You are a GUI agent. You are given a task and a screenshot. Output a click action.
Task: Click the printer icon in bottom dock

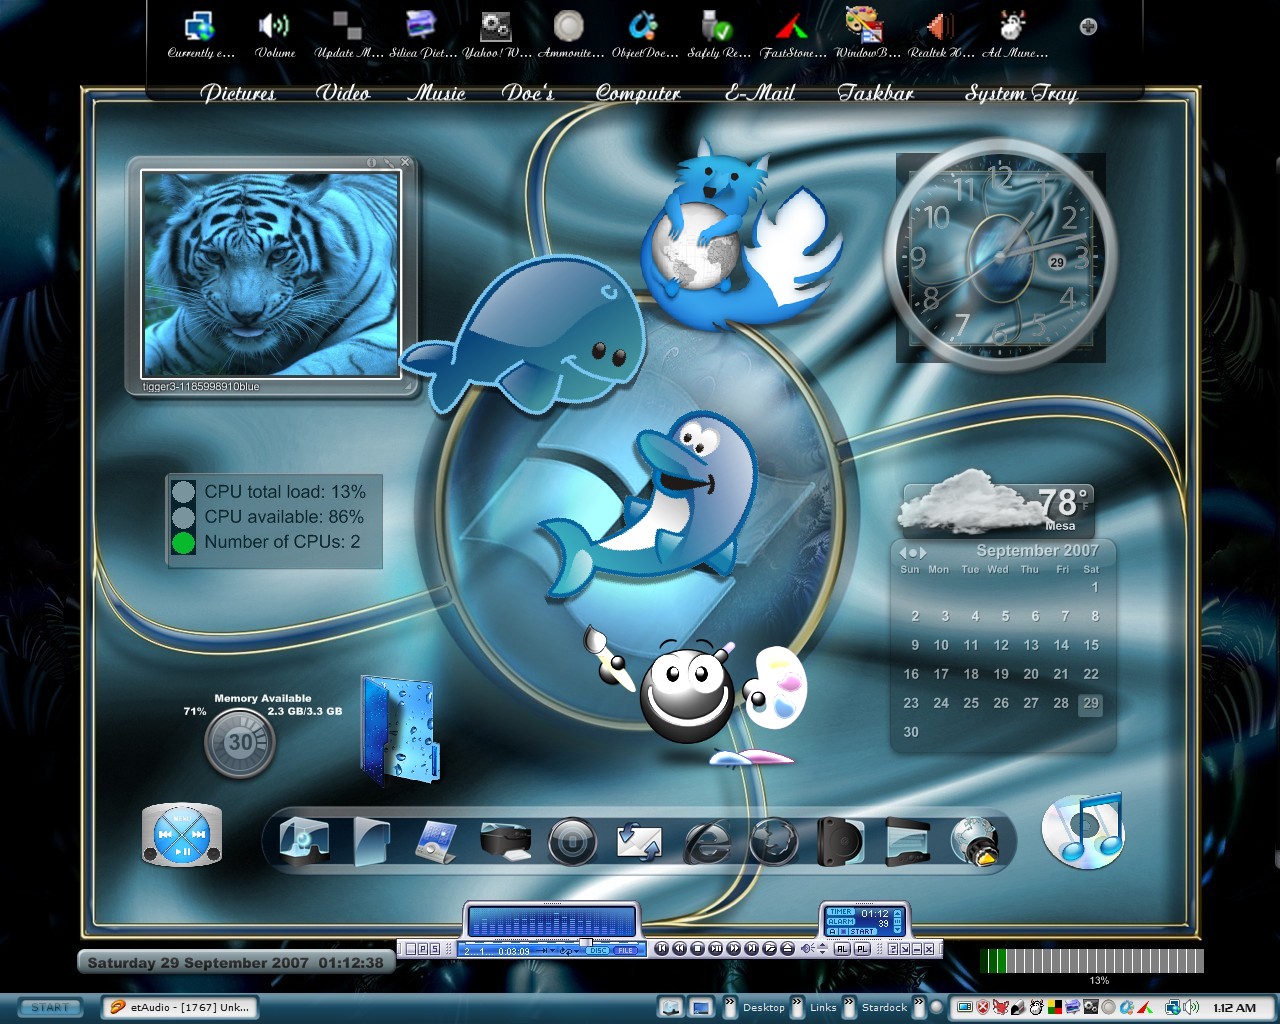505,841
